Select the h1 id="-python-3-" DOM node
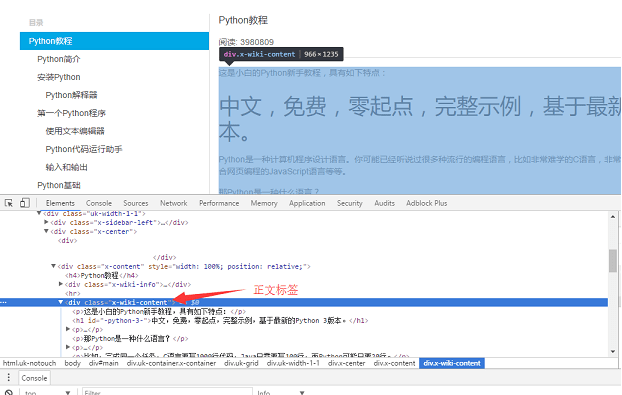622x395 pixels. (220, 320)
